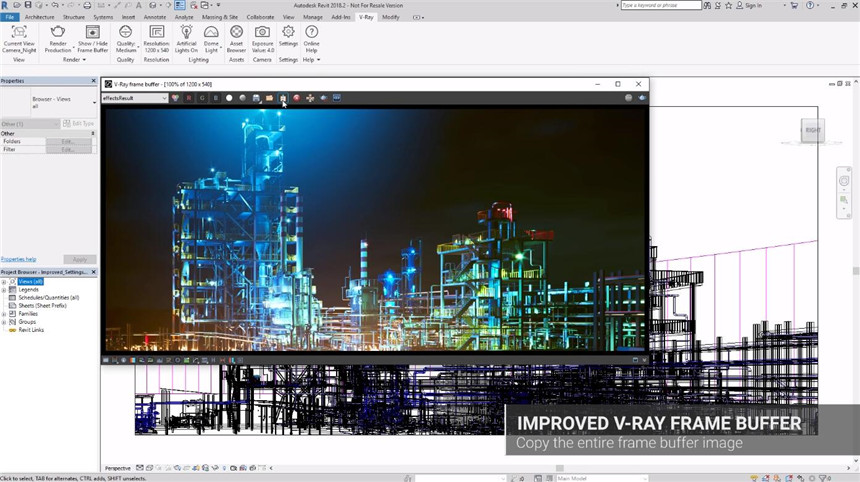The height and width of the screenshot is (482, 860).
Task: Switch to the Architecture ribbon tab
Action: (x=40, y=17)
